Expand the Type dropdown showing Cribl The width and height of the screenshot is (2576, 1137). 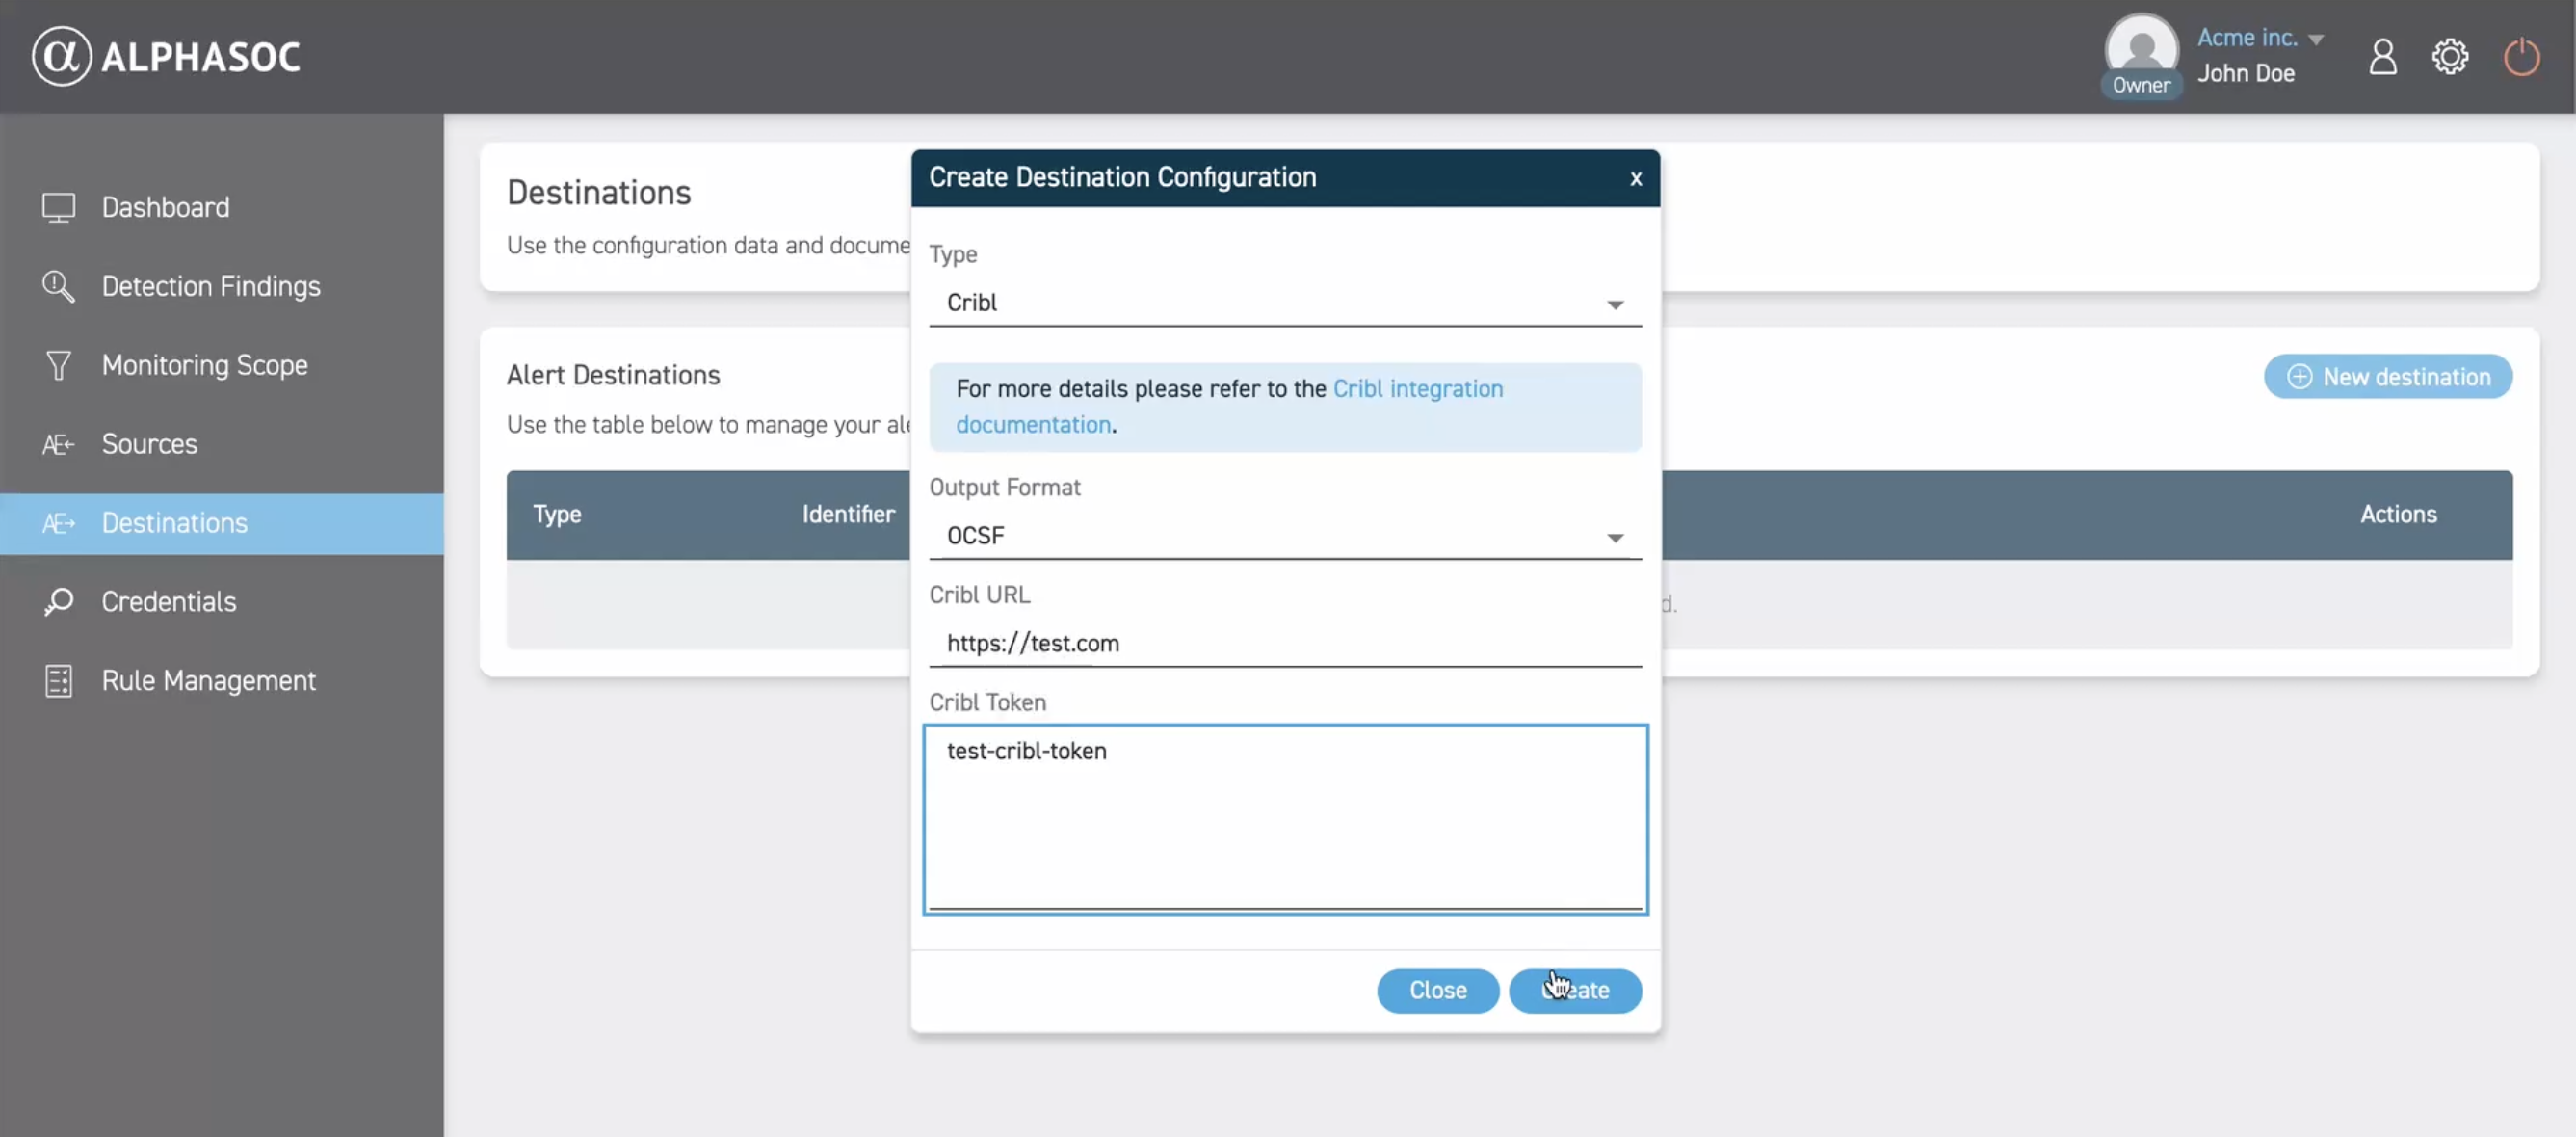pos(1284,303)
